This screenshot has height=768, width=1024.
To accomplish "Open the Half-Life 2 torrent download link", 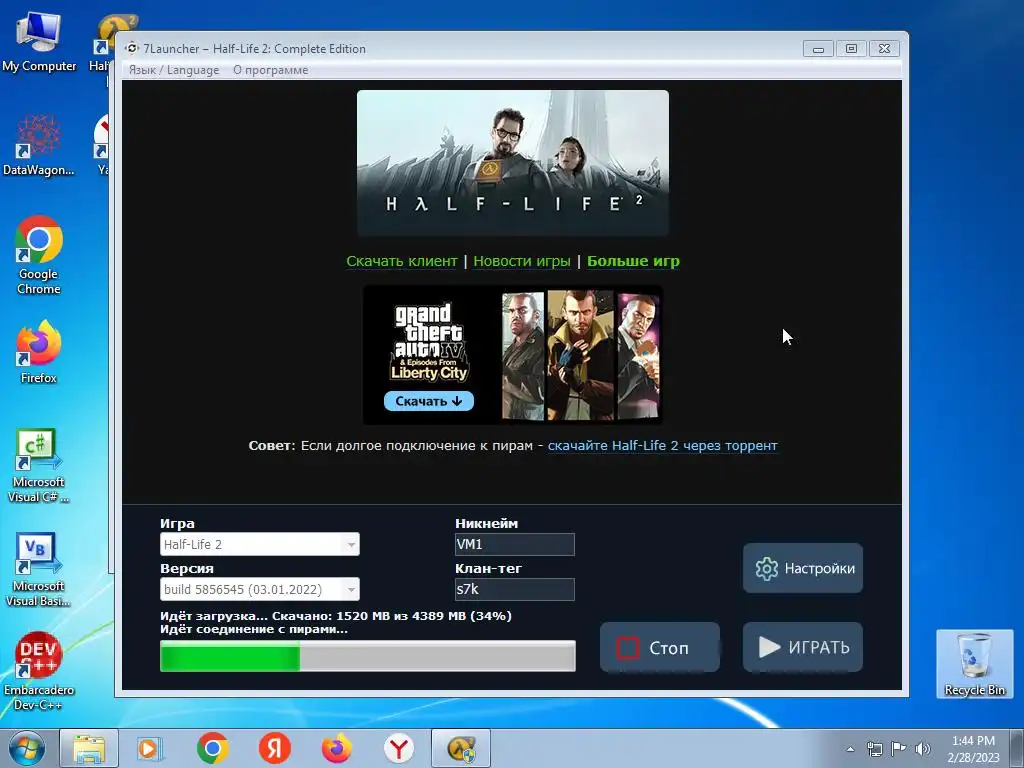I will pos(662,445).
